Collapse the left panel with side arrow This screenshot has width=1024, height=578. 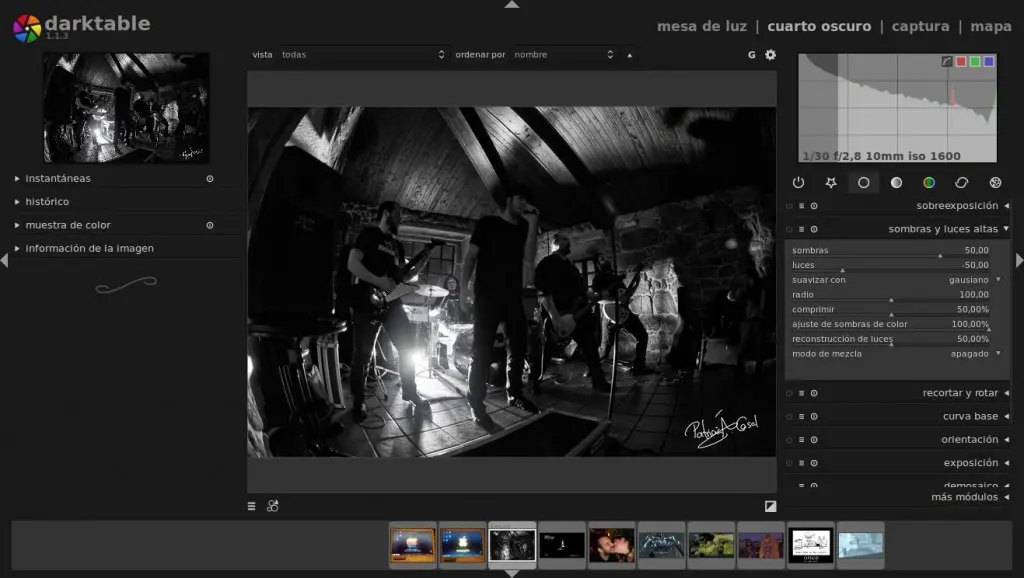click(x=5, y=261)
